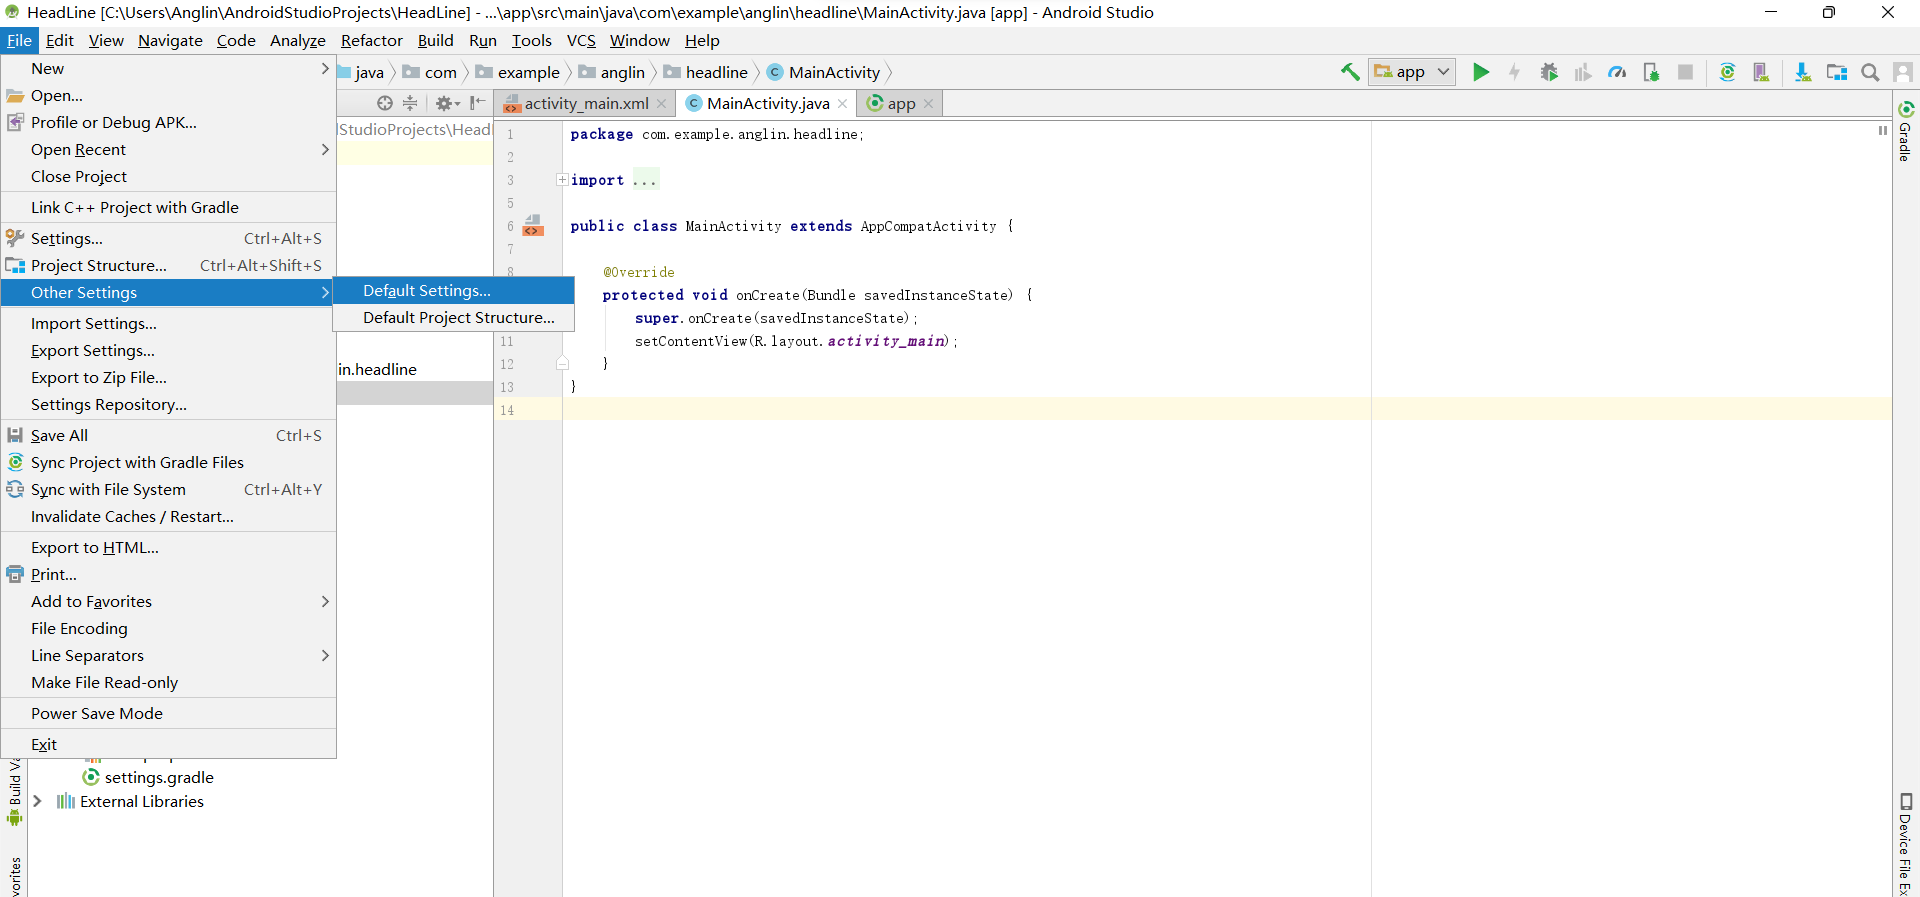Expand Line Separators submenu

[x=168, y=655]
